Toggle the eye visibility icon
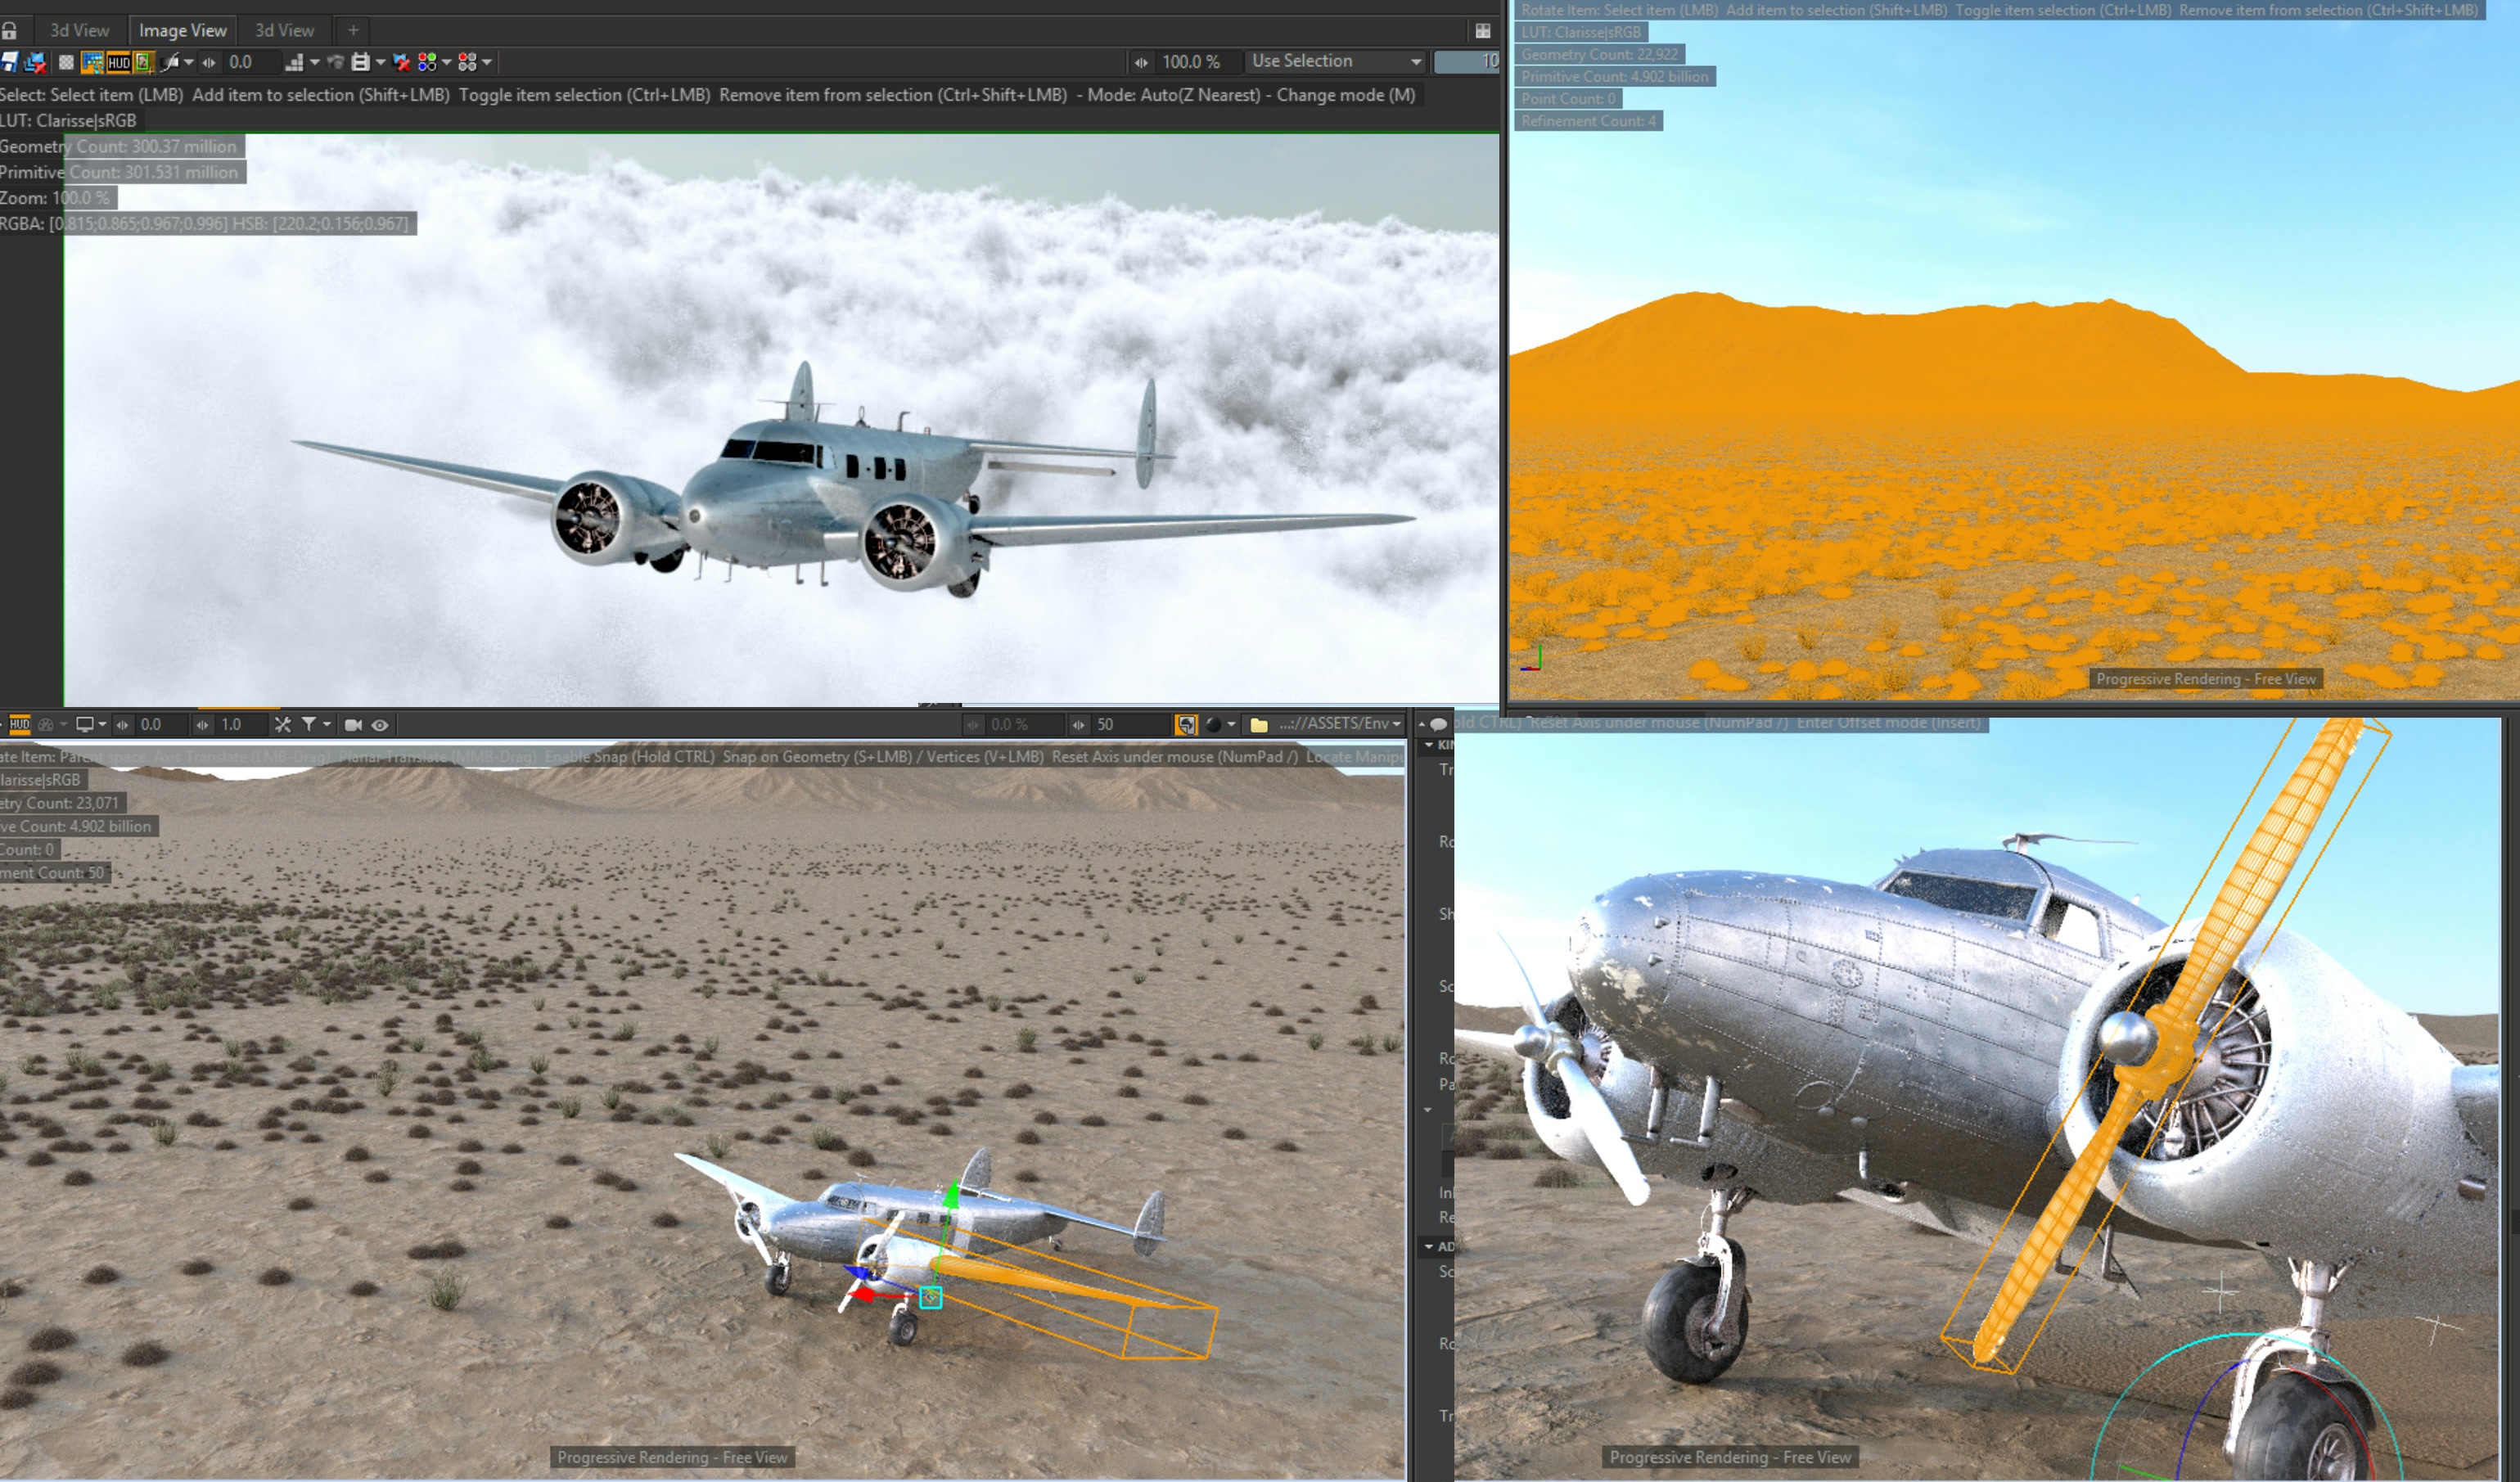Image resolution: width=2520 pixels, height=1482 pixels. (380, 725)
